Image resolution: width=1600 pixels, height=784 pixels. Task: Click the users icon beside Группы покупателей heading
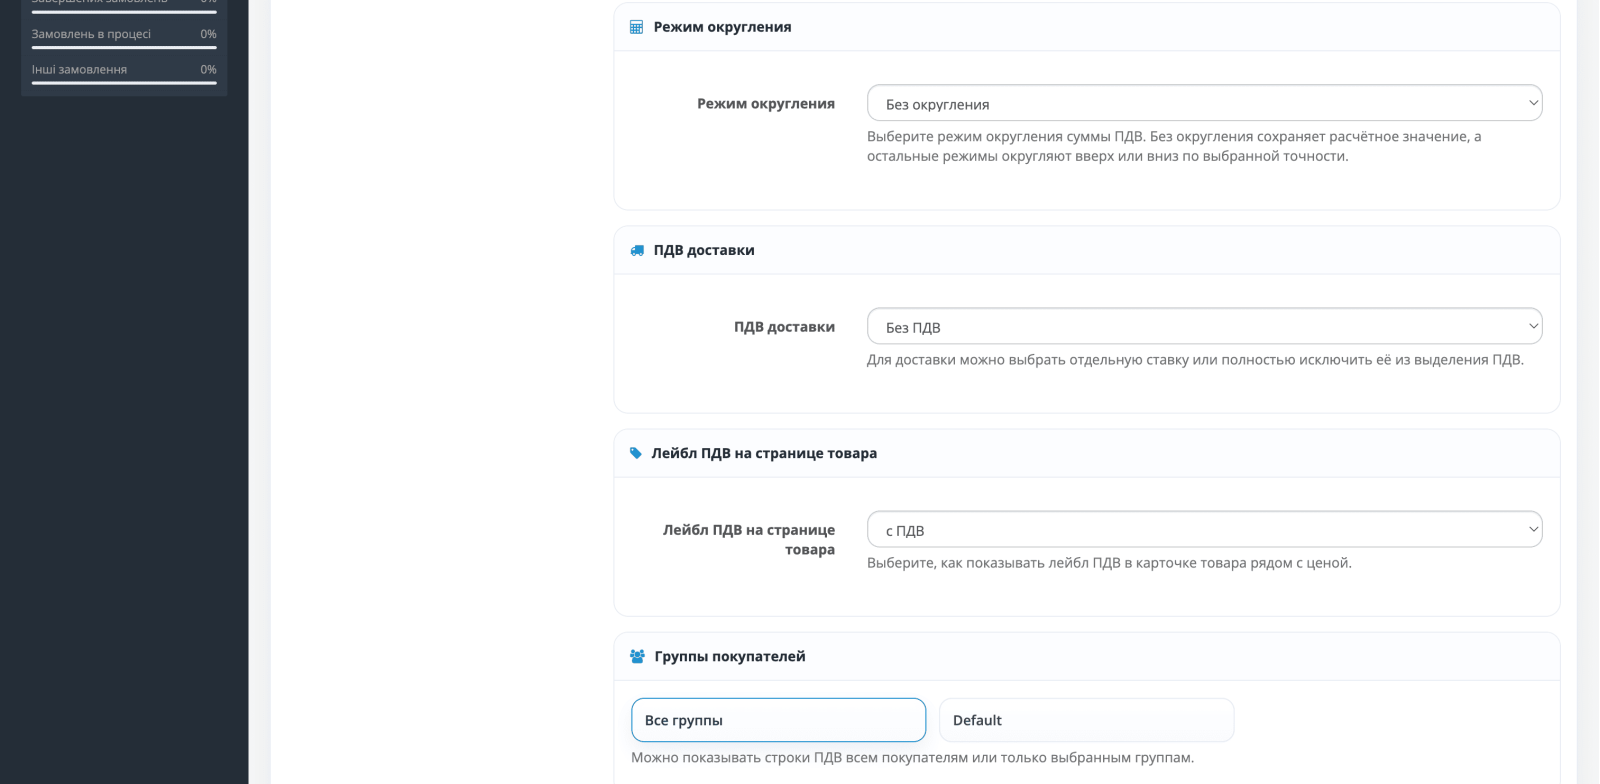coord(637,656)
